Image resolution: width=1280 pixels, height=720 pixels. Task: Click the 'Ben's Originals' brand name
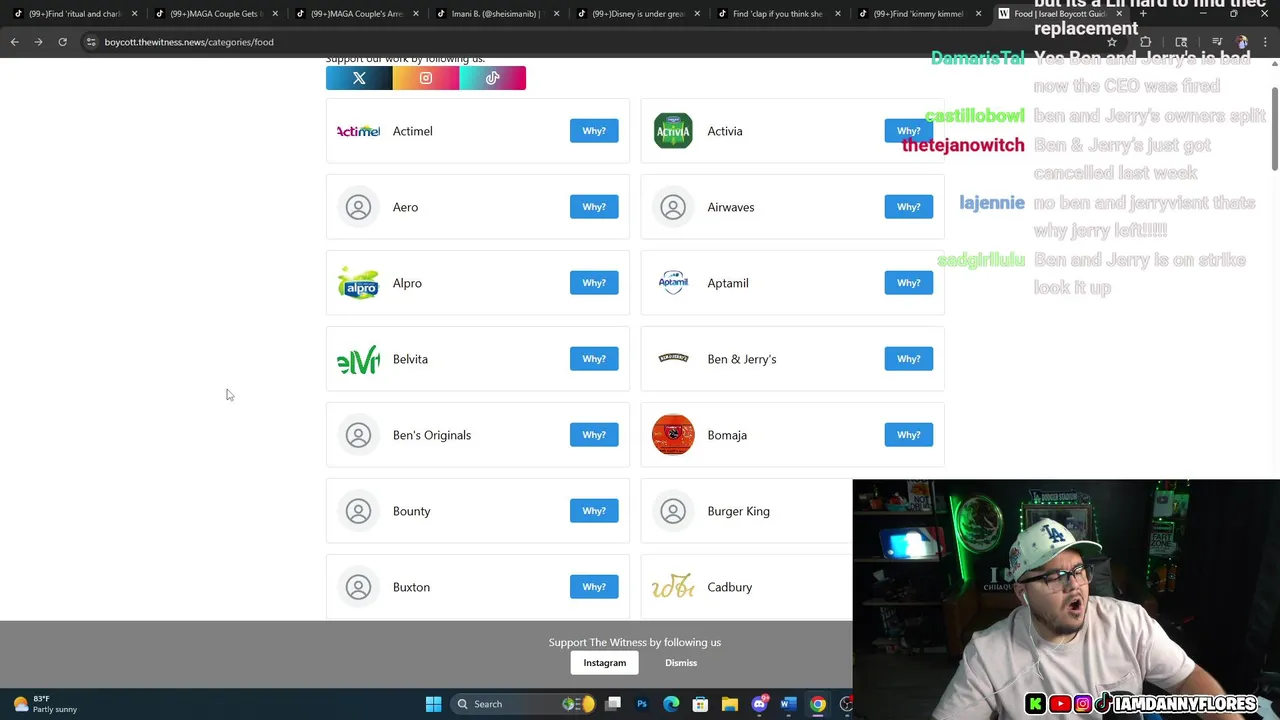pyautogui.click(x=432, y=435)
